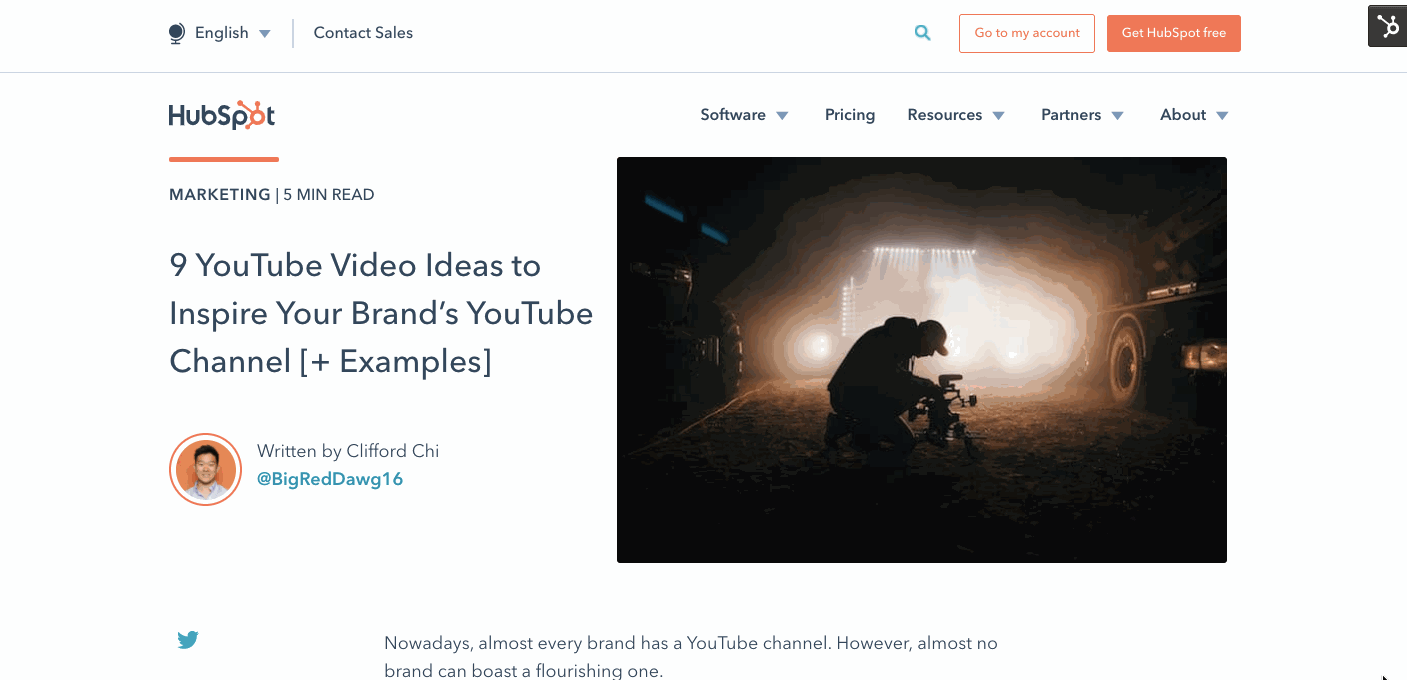Image resolution: width=1407 pixels, height=680 pixels.
Task: Open the MARKETING category label
Action: click(220, 194)
